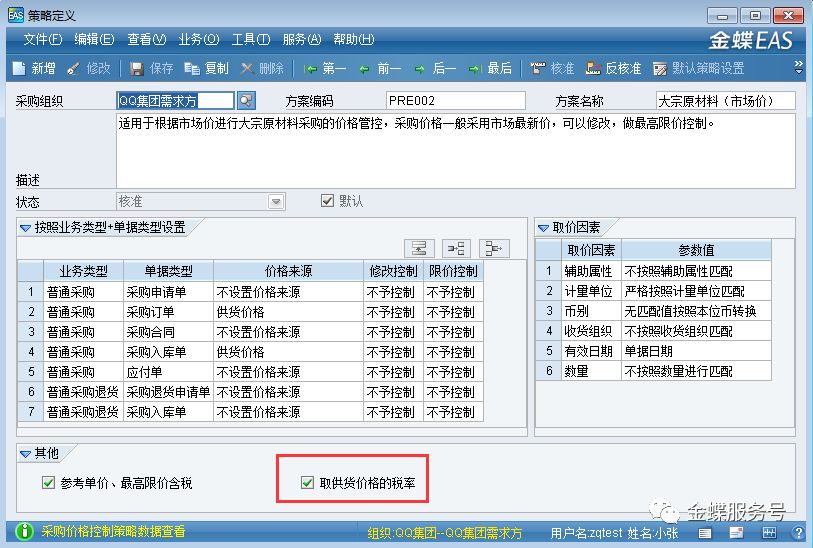
Task: Click the green info icon in the status bar
Action: pyautogui.click(x=24, y=531)
